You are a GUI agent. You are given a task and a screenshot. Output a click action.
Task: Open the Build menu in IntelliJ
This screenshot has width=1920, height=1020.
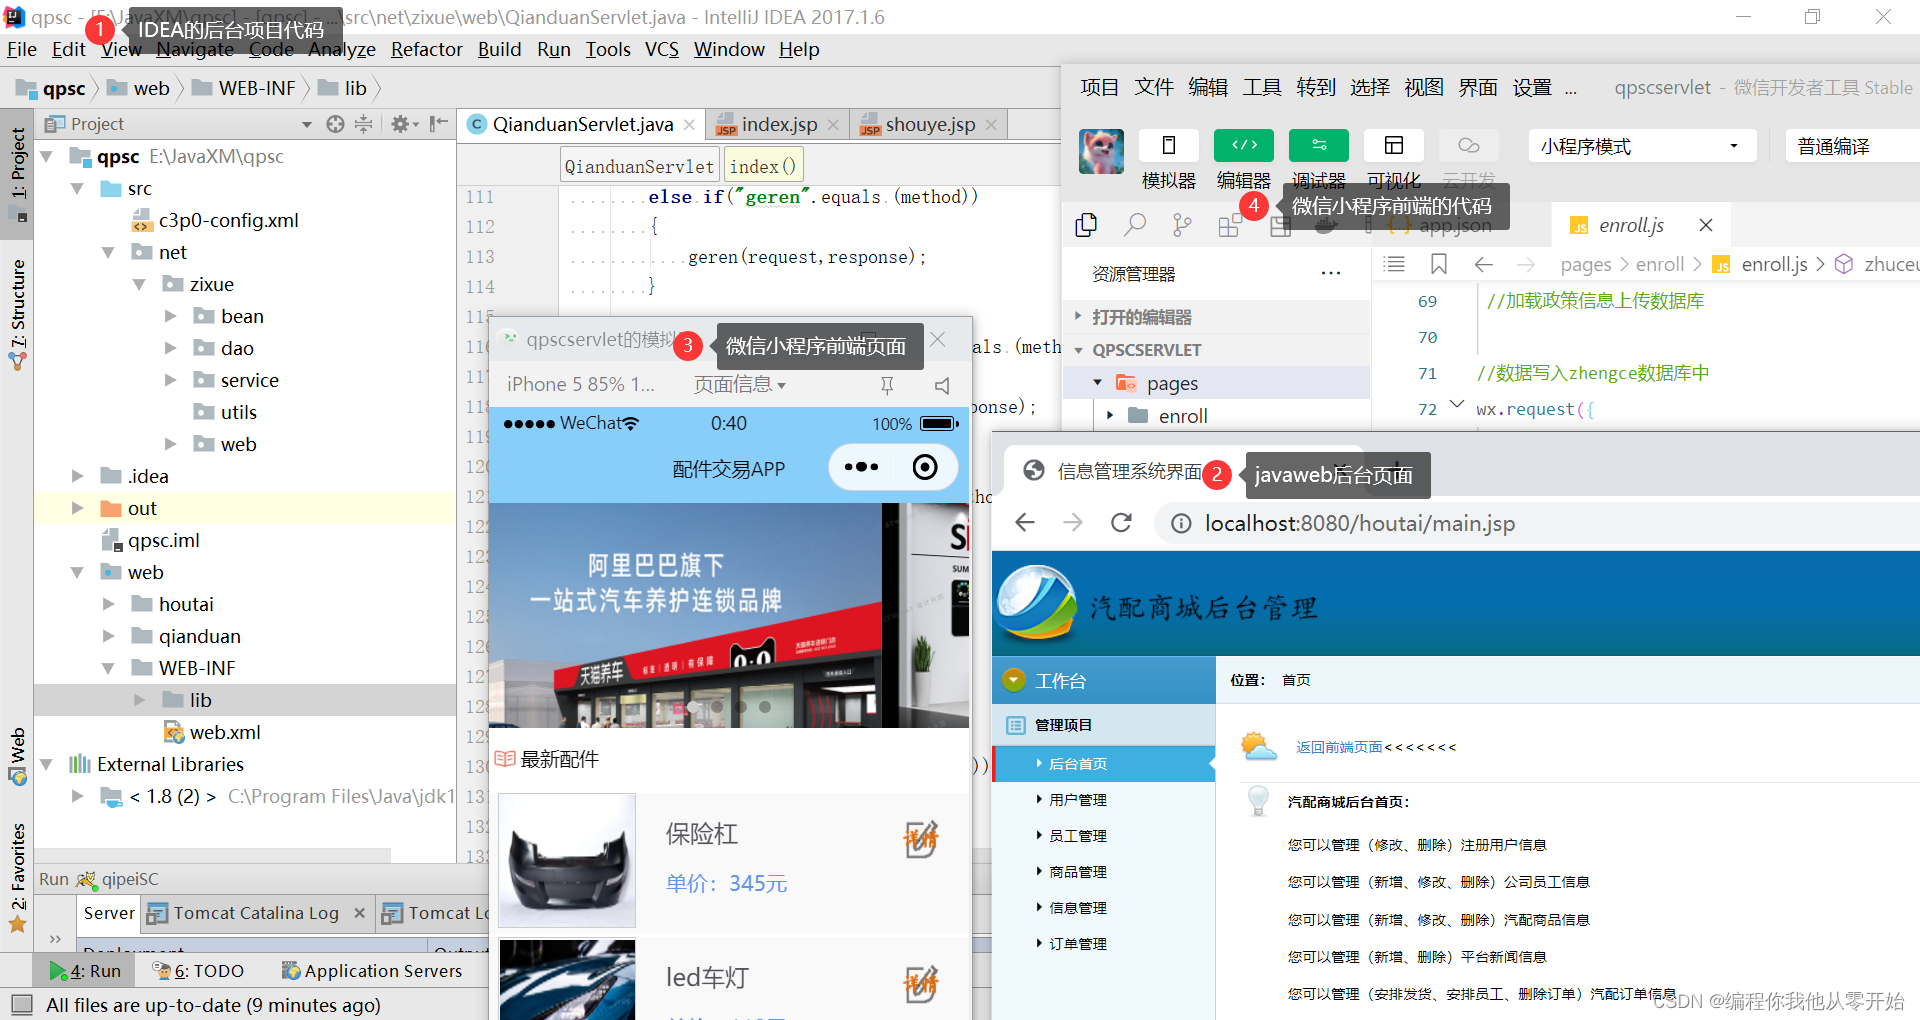click(499, 49)
